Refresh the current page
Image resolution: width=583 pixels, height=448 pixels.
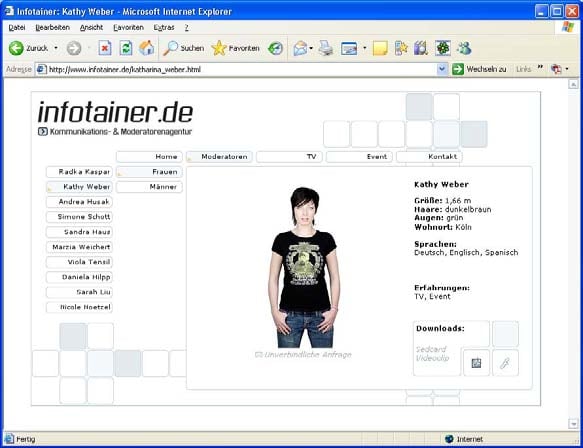(126, 48)
